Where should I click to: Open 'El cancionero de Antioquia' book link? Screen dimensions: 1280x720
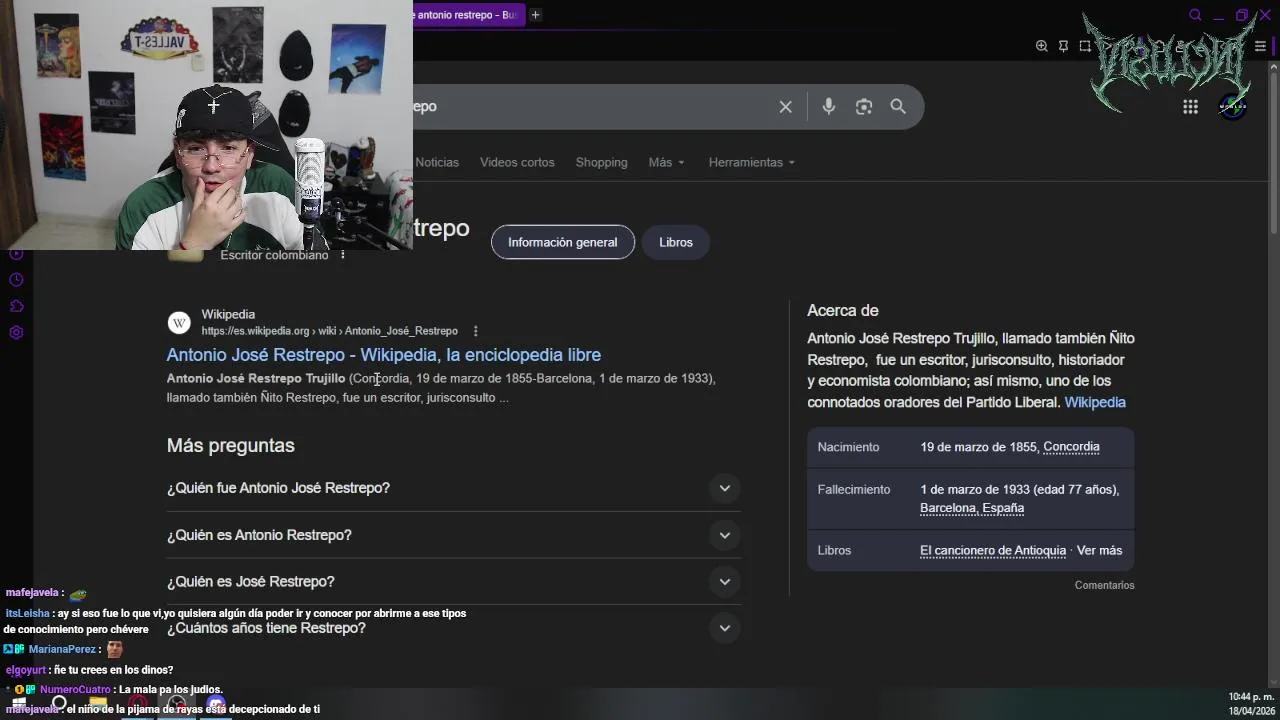[993, 550]
